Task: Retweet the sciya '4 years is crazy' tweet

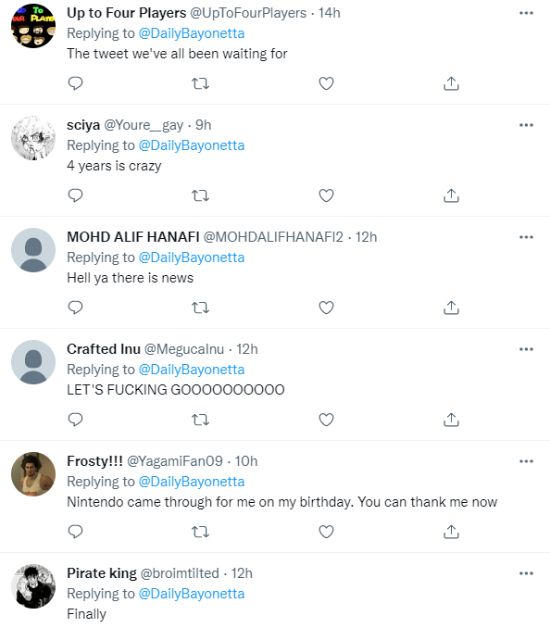Action: pyautogui.click(x=200, y=195)
